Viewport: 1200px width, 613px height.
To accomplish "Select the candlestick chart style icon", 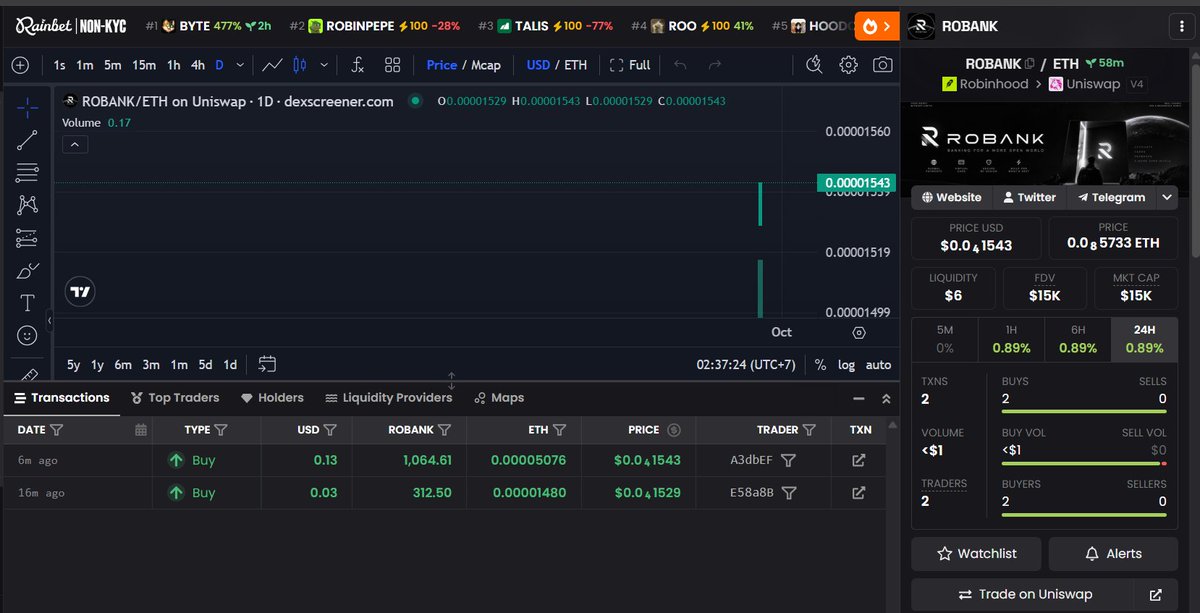I will click(x=299, y=65).
